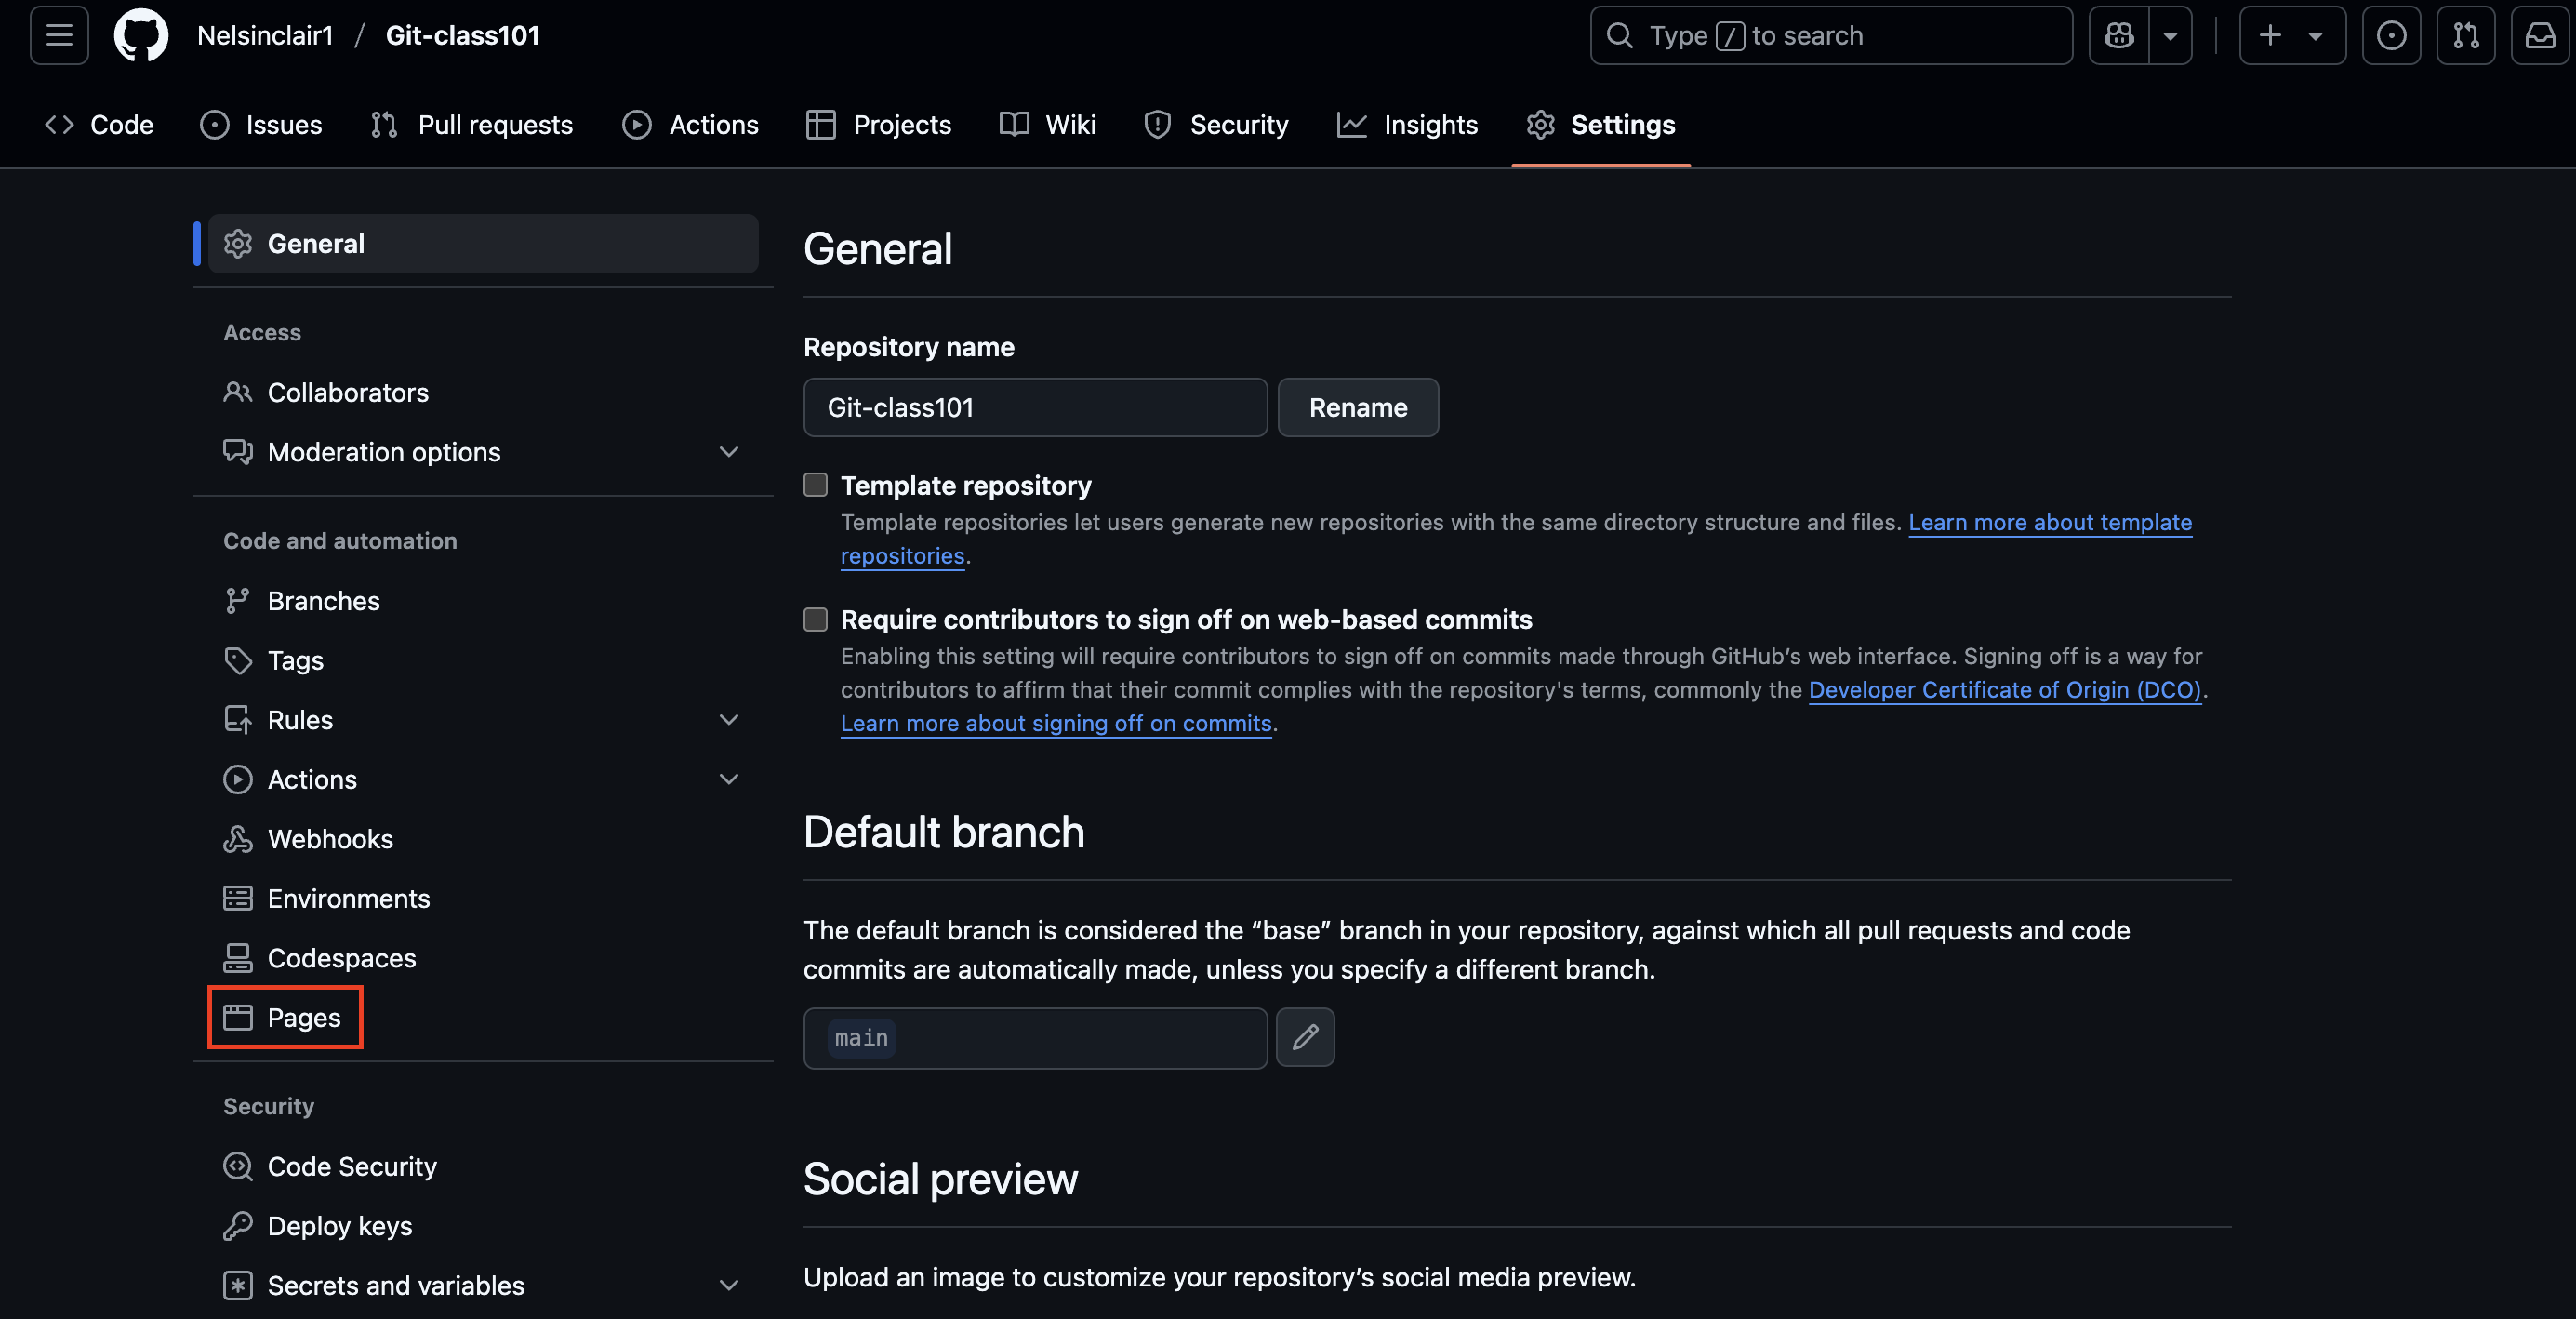Open Learn more about signing off link

tap(1056, 723)
